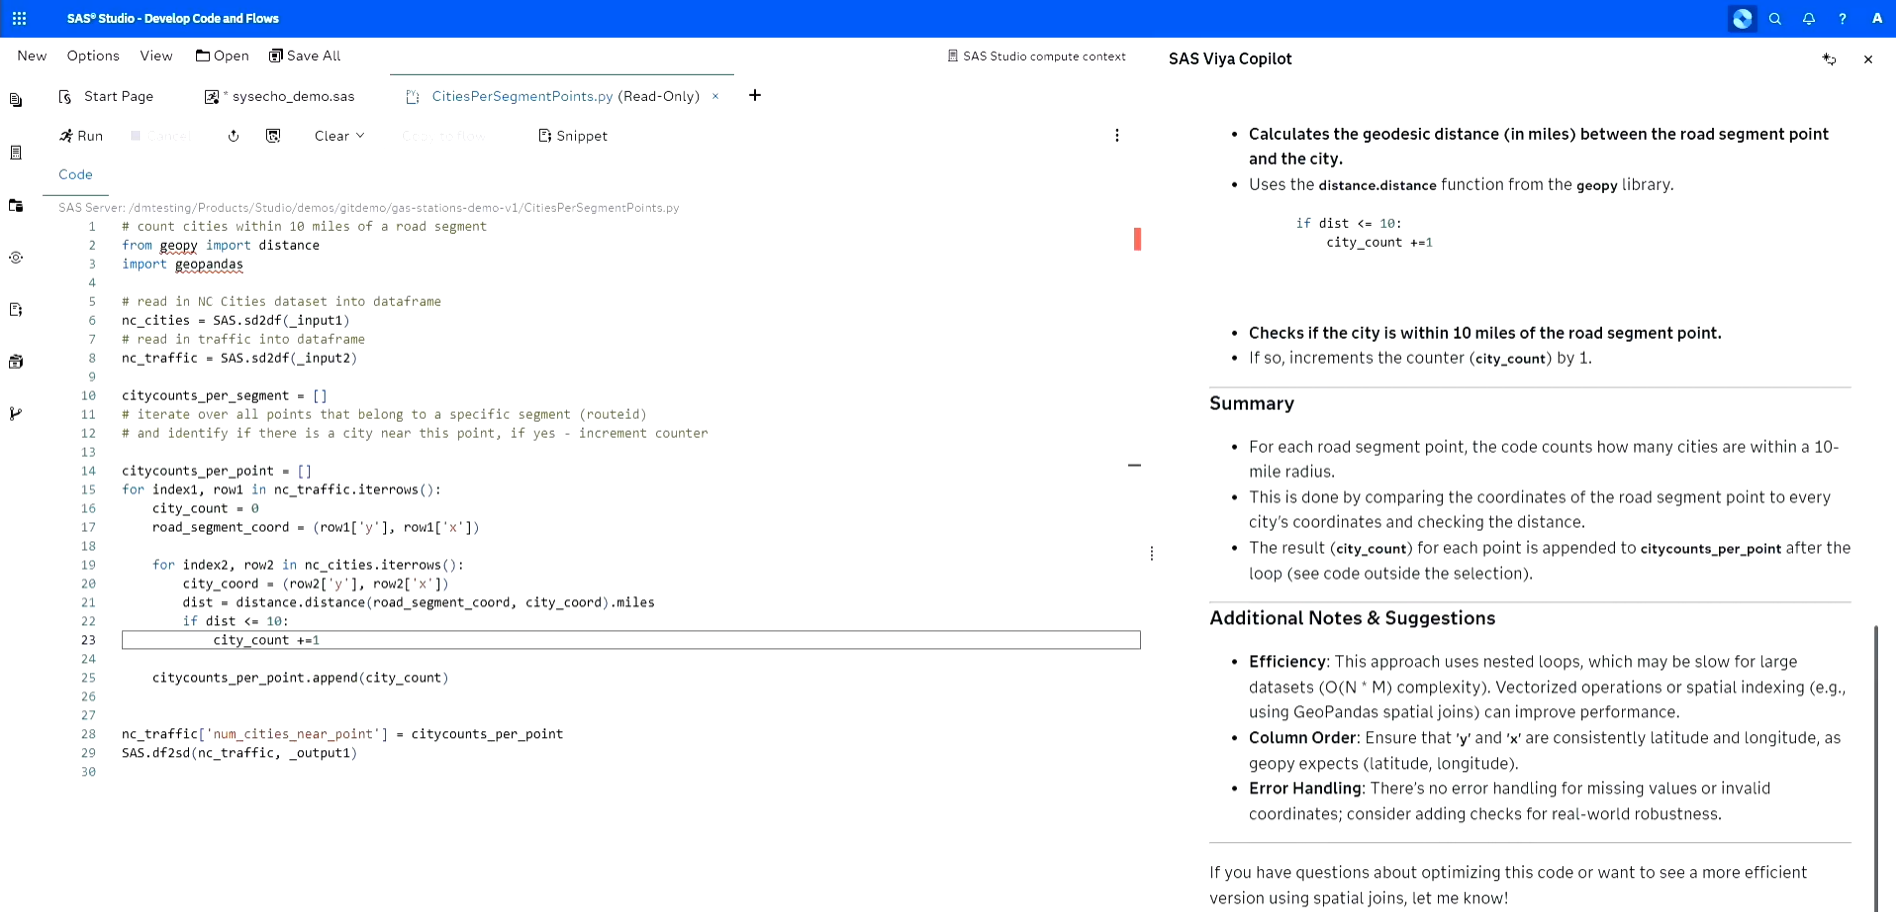The height and width of the screenshot is (912, 1896).
Task: Click the SAS Viya Copilot panel title
Action: click(1230, 59)
